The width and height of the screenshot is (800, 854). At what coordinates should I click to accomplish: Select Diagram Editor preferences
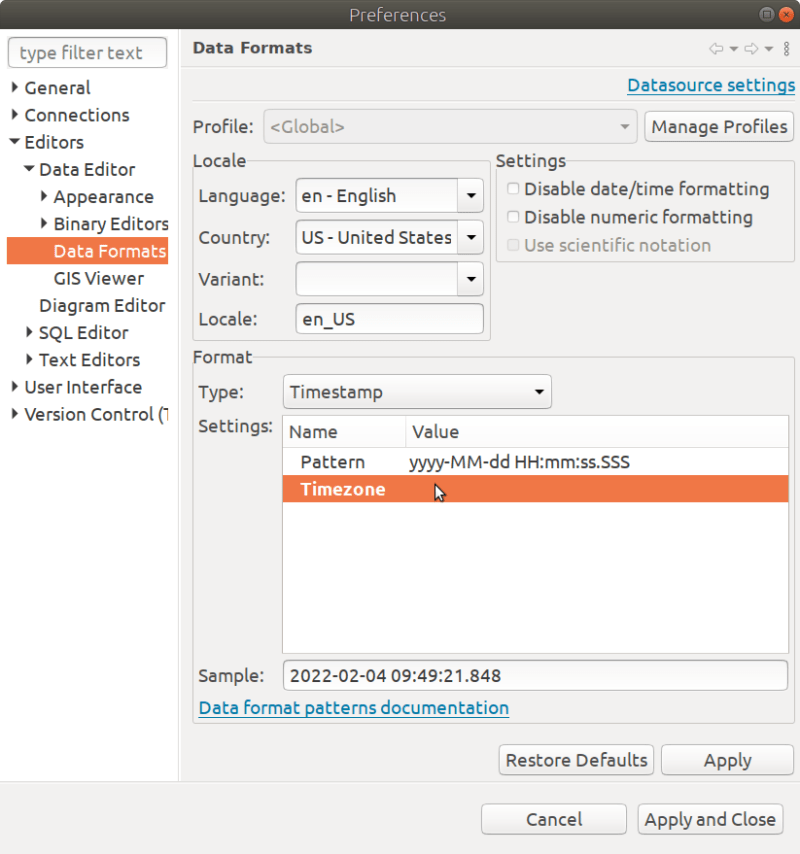coord(102,305)
